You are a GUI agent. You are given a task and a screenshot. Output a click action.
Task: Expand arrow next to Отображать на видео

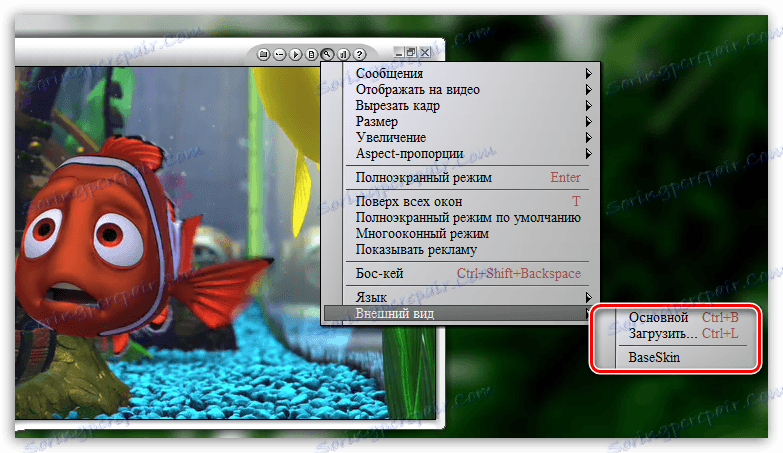(x=589, y=89)
